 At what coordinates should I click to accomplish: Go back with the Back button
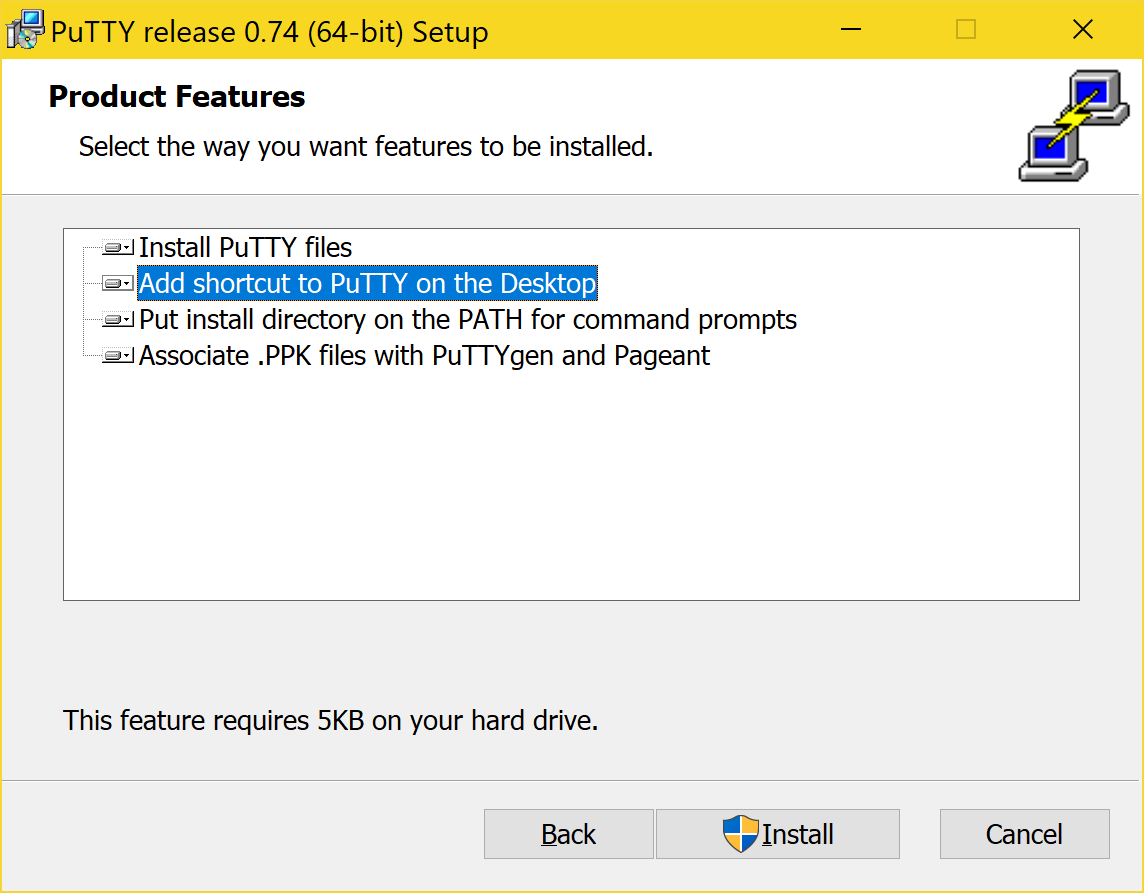coord(568,834)
